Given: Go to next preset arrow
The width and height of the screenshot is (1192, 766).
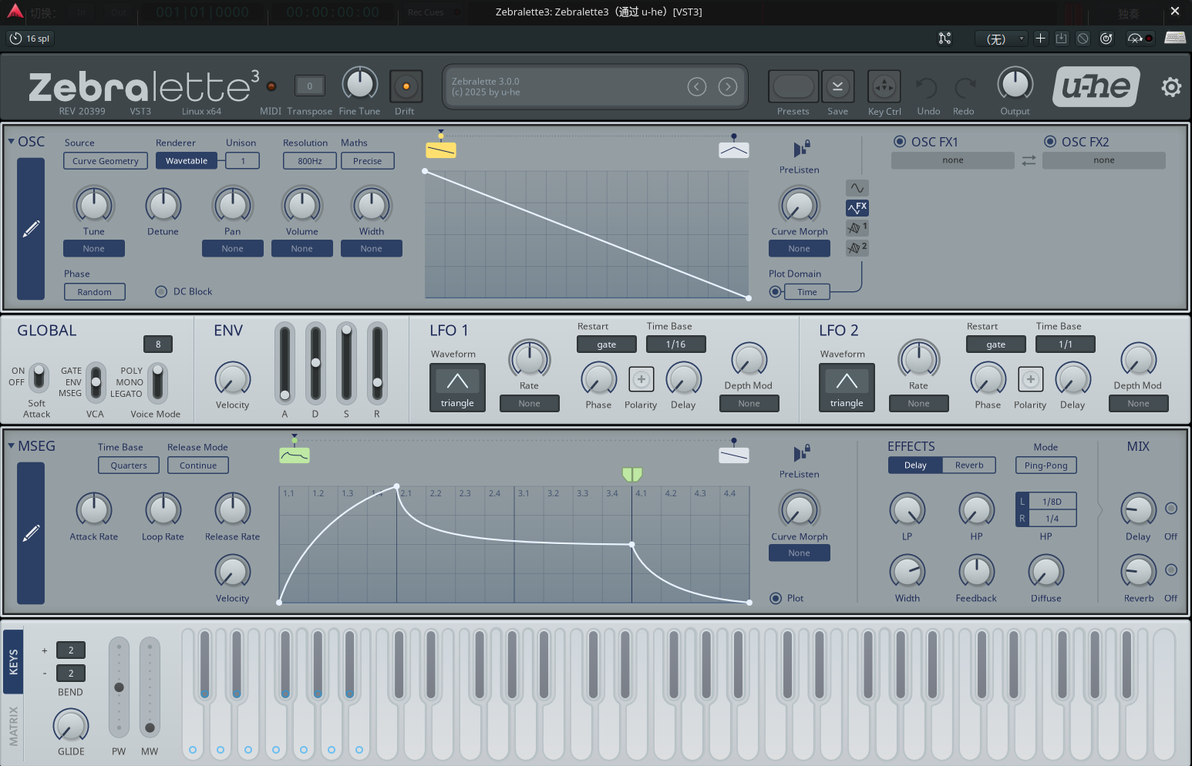Looking at the screenshot, I should [x=728, y=87].
